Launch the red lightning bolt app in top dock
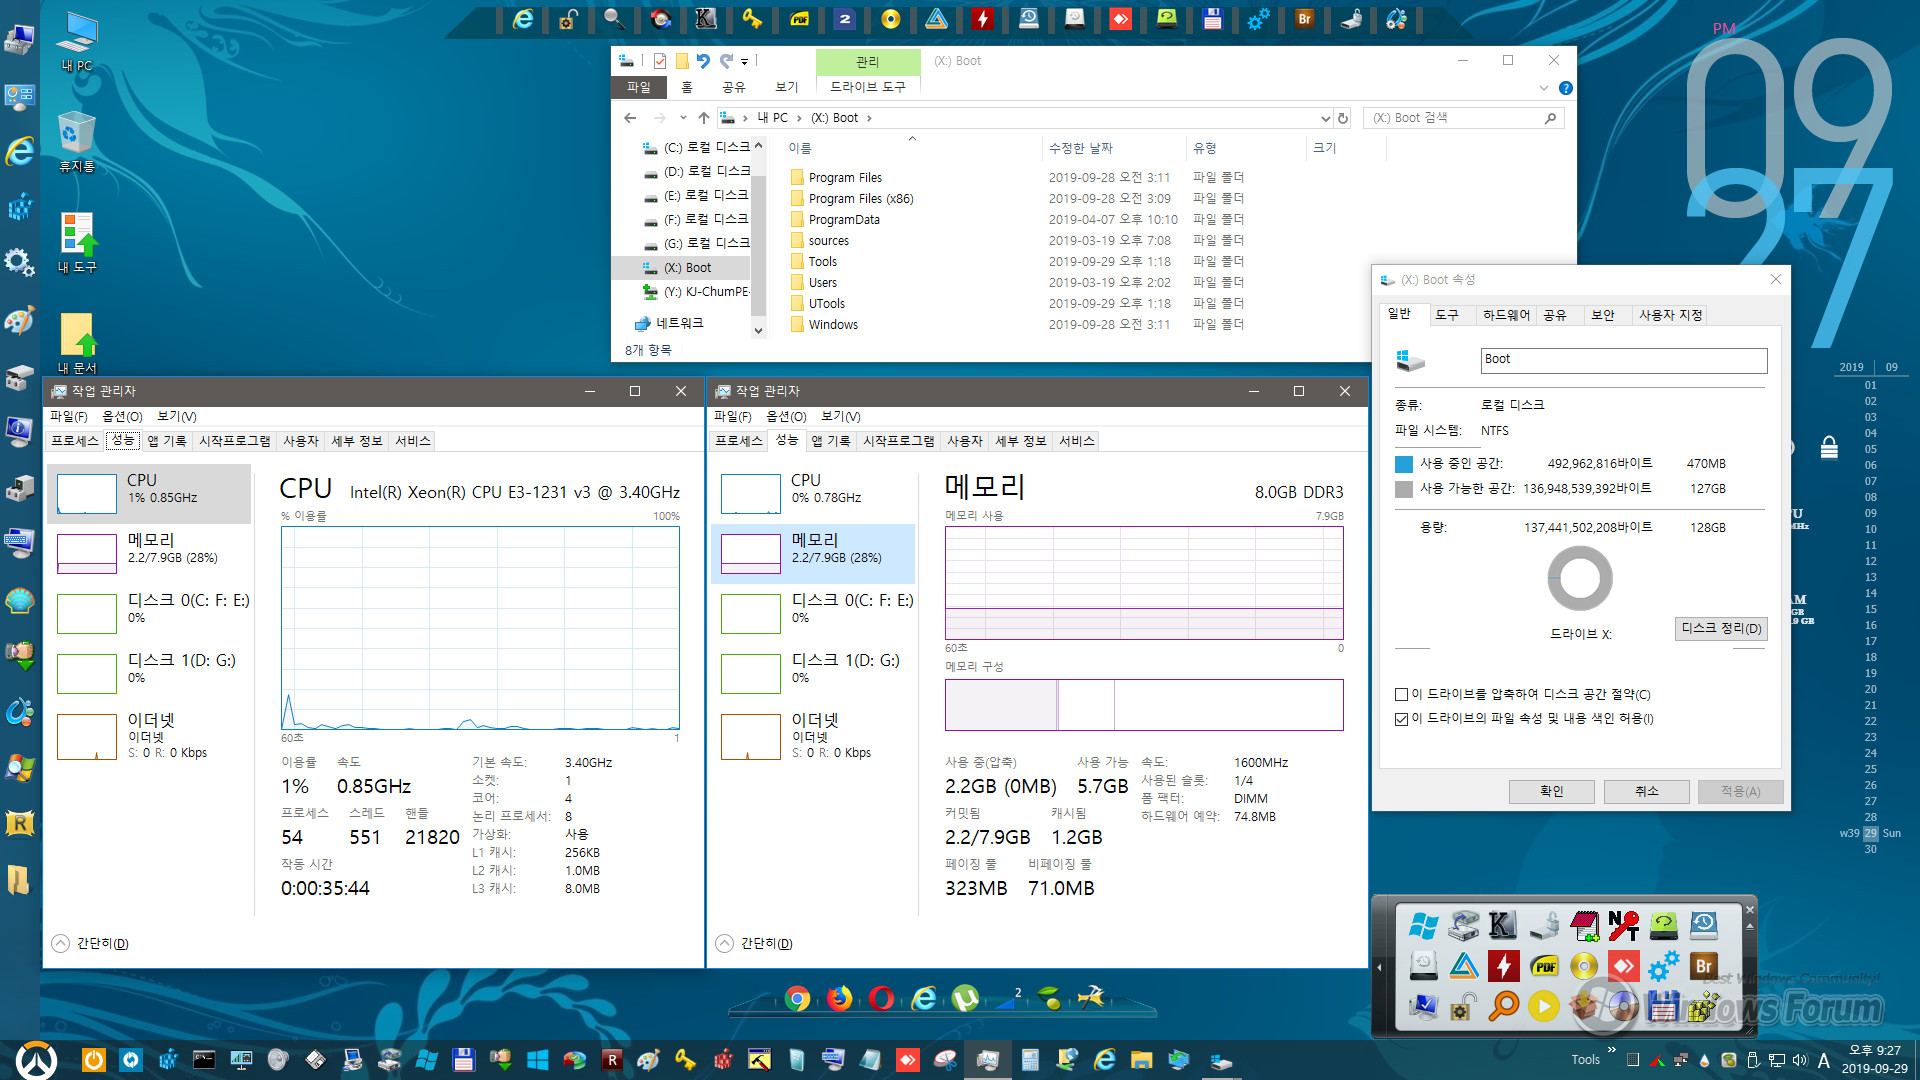The height and width of the screenshot is (1080, 1920). (982, 19)
